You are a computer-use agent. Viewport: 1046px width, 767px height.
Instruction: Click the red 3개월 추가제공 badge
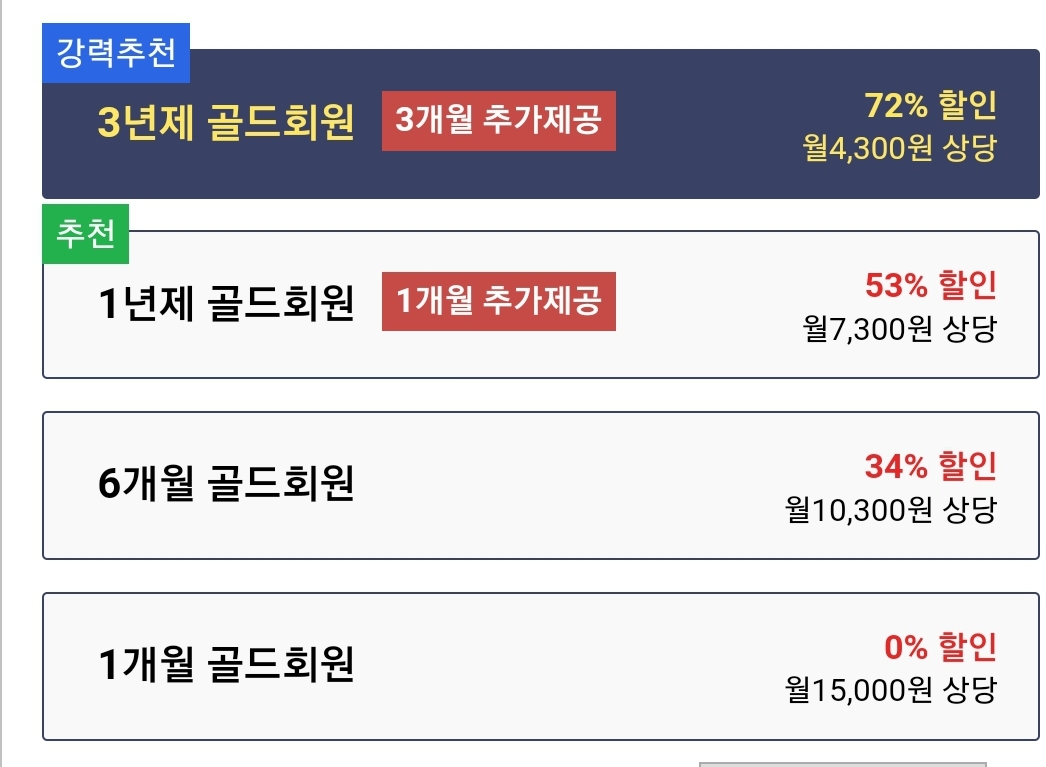[498, 121]
